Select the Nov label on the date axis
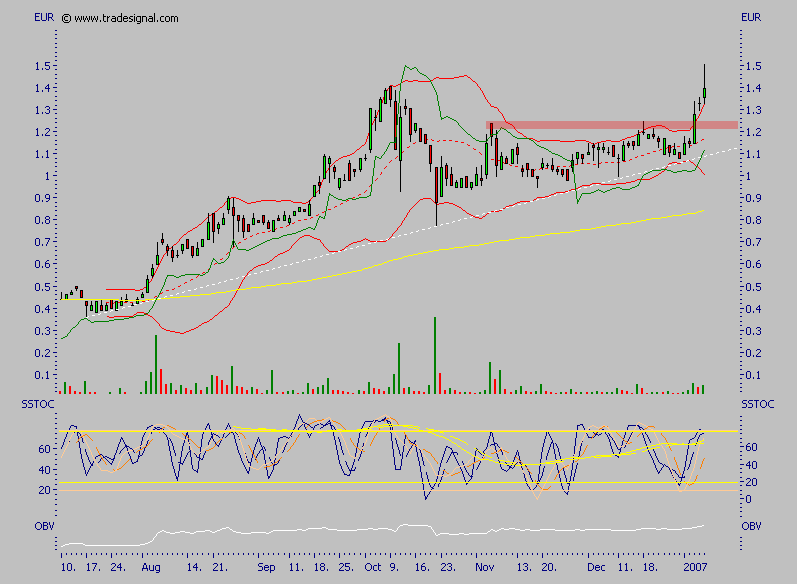This screenshot has height=584, width=797. tap(485, 567)
